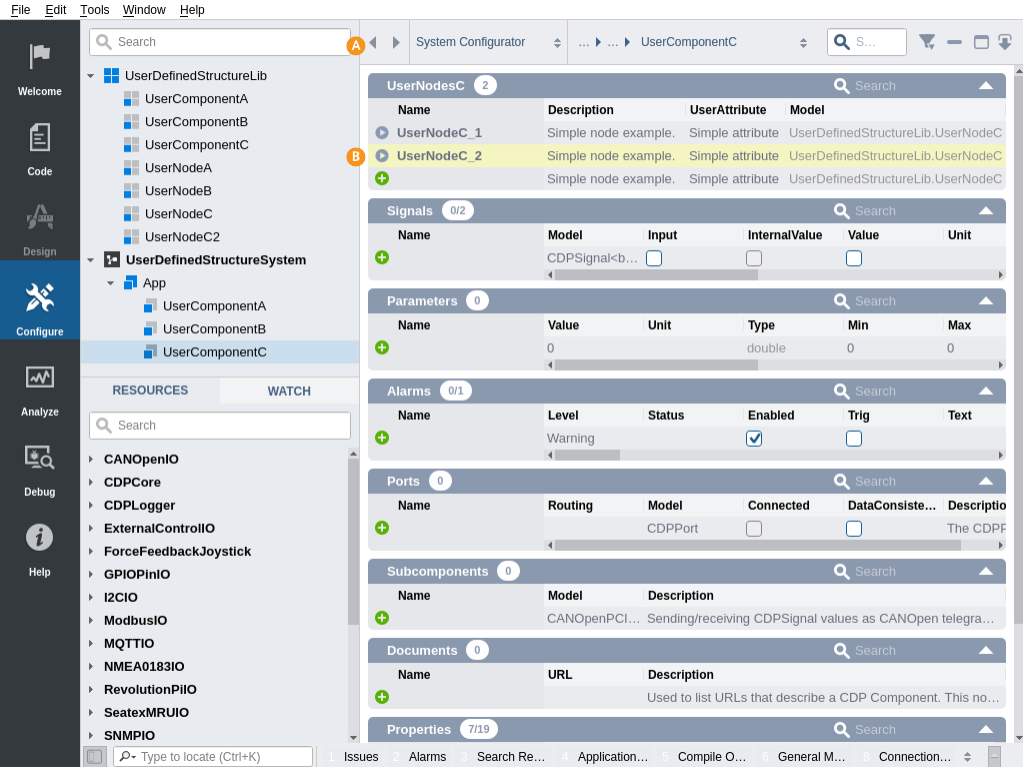Select the Configure mode icon
Screen dimensions: 1023x767
40,299
